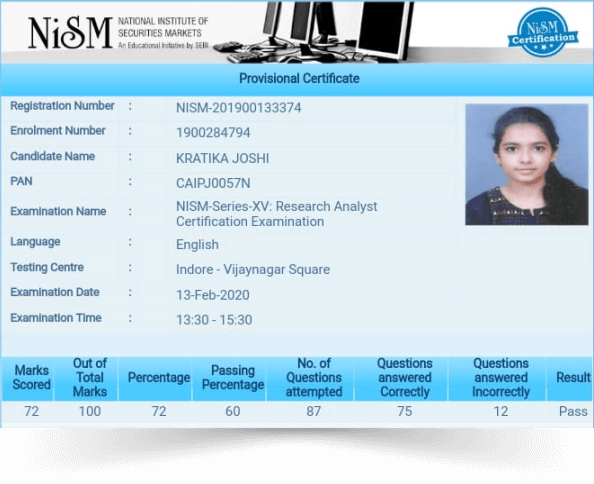This screenshot has width=594, height=484.
Task: Click the Examination Time label
Action: coord(56,318)
